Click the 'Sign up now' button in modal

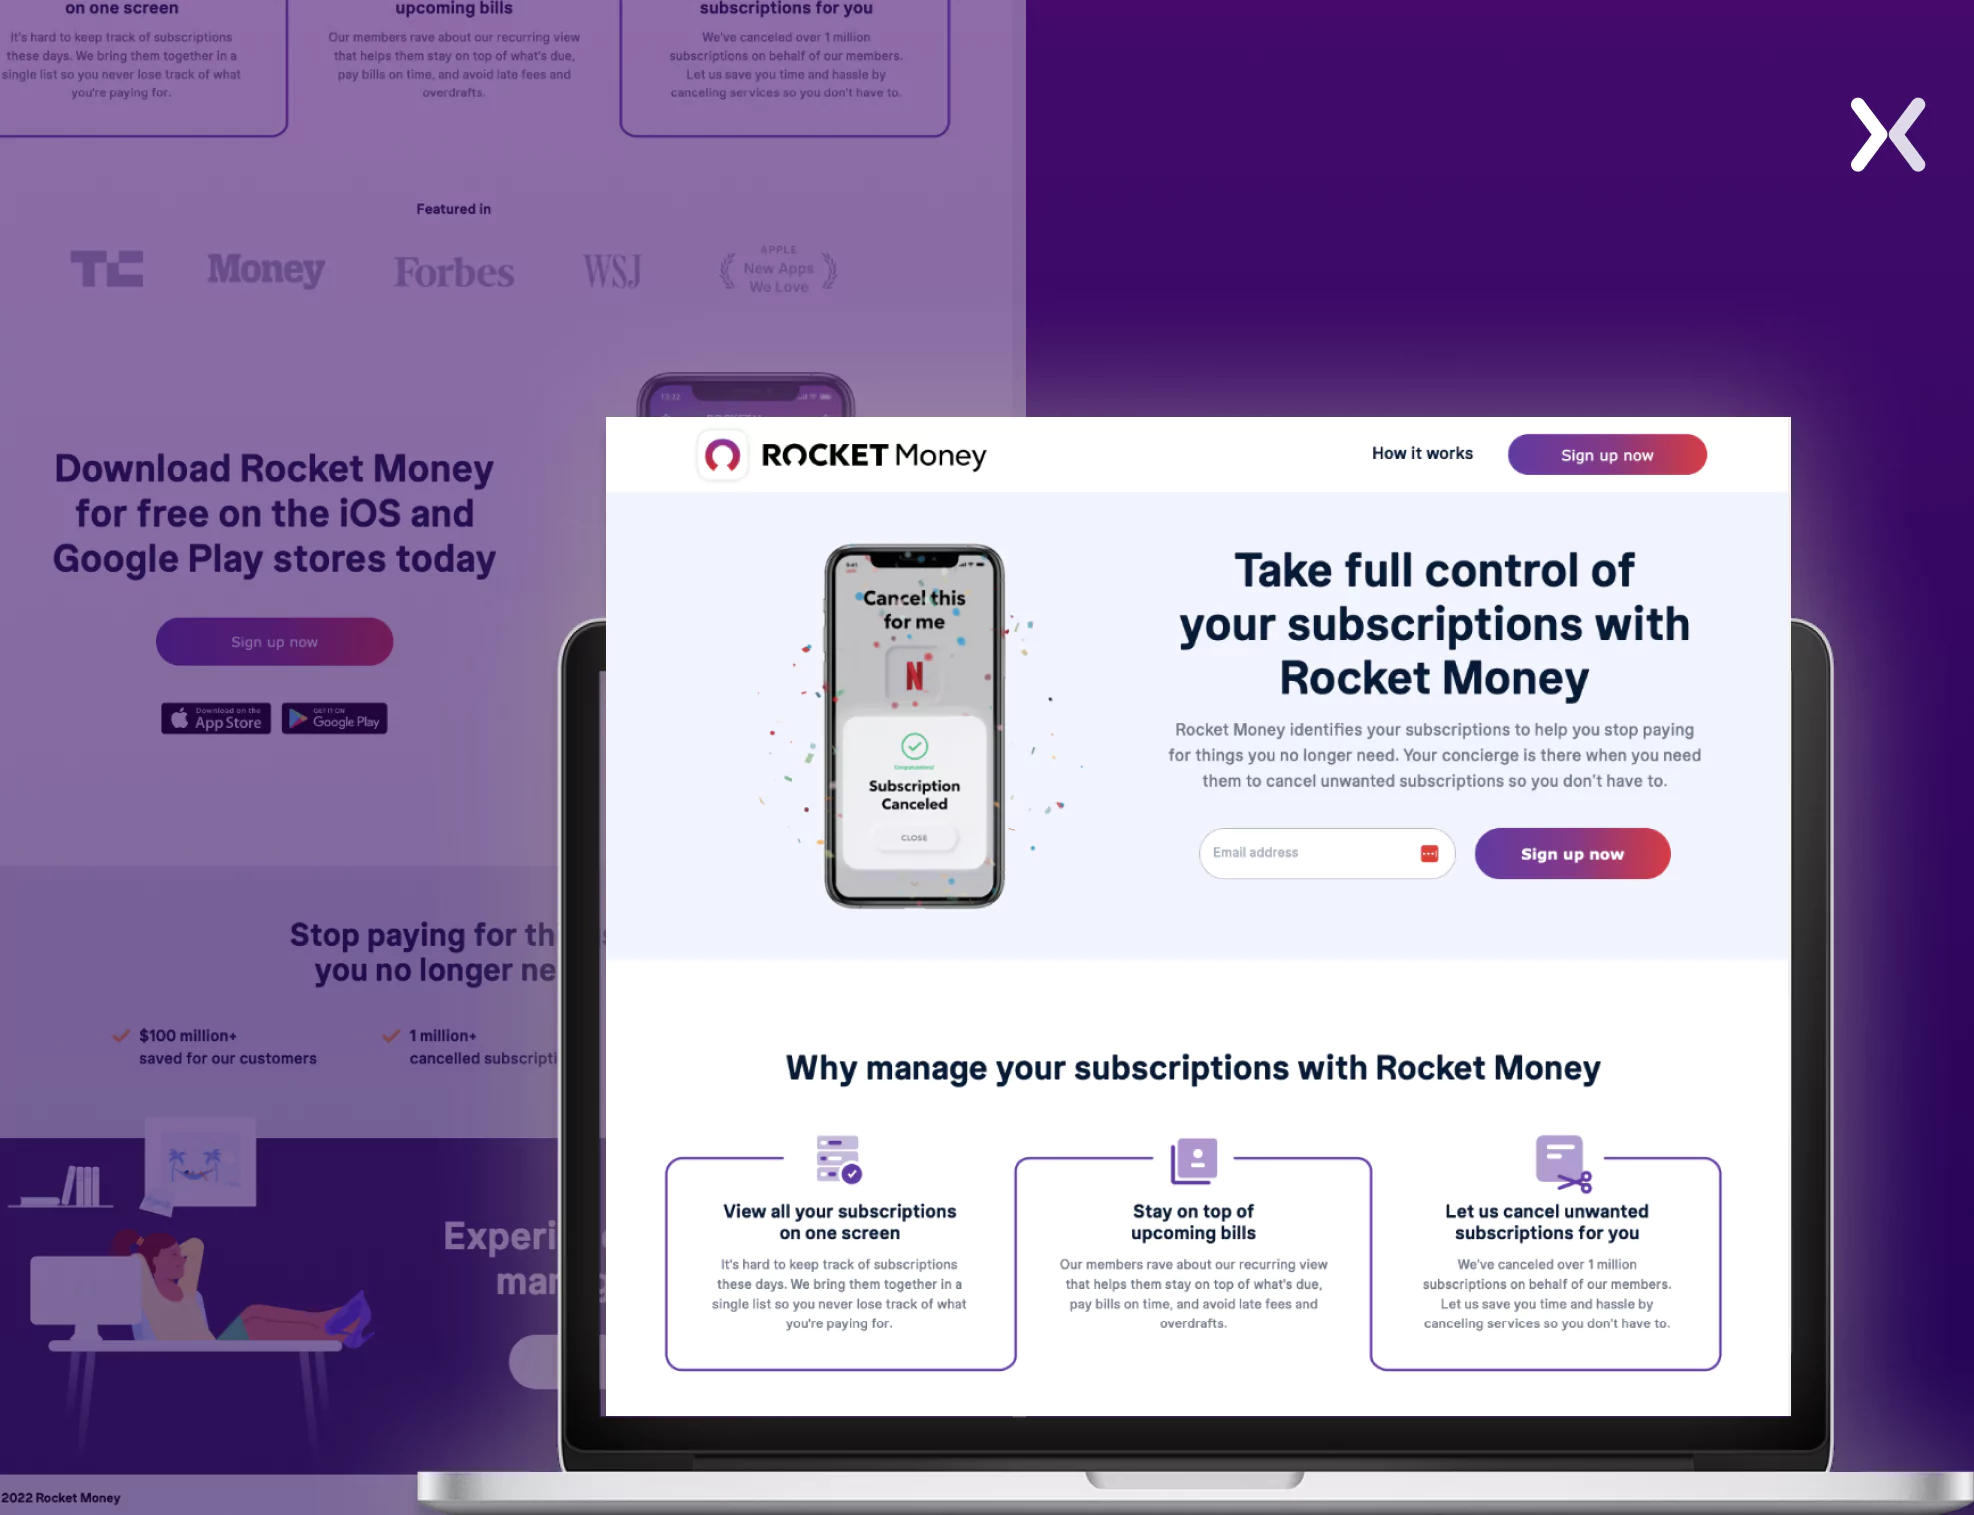[x=1572, y=853]
